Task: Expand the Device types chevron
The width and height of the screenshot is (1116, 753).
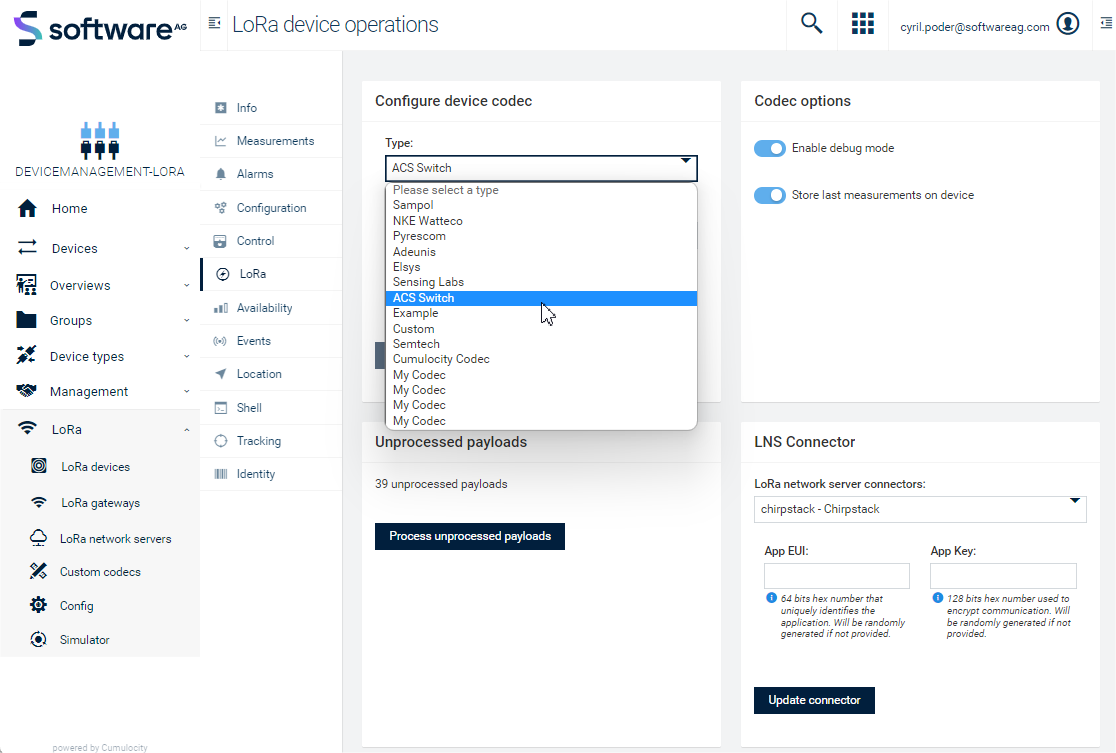Action: tap(186, 356)
